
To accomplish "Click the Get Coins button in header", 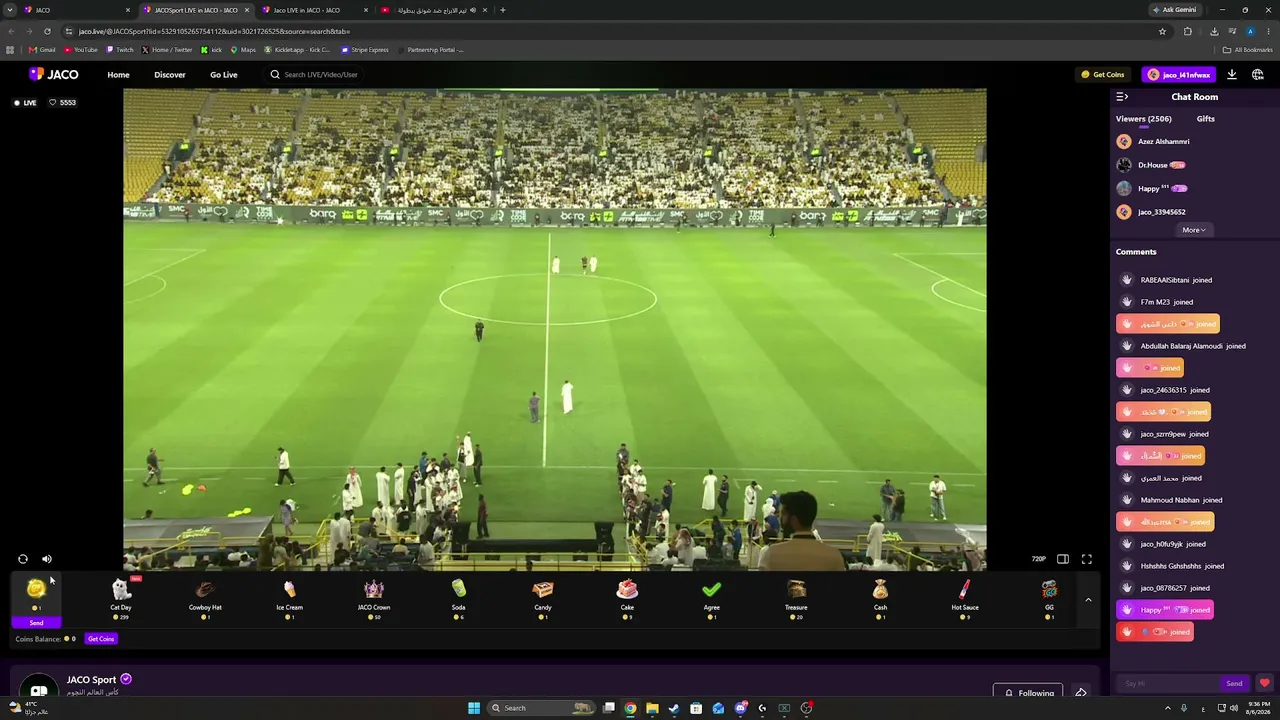I will tap(1103, 75).
